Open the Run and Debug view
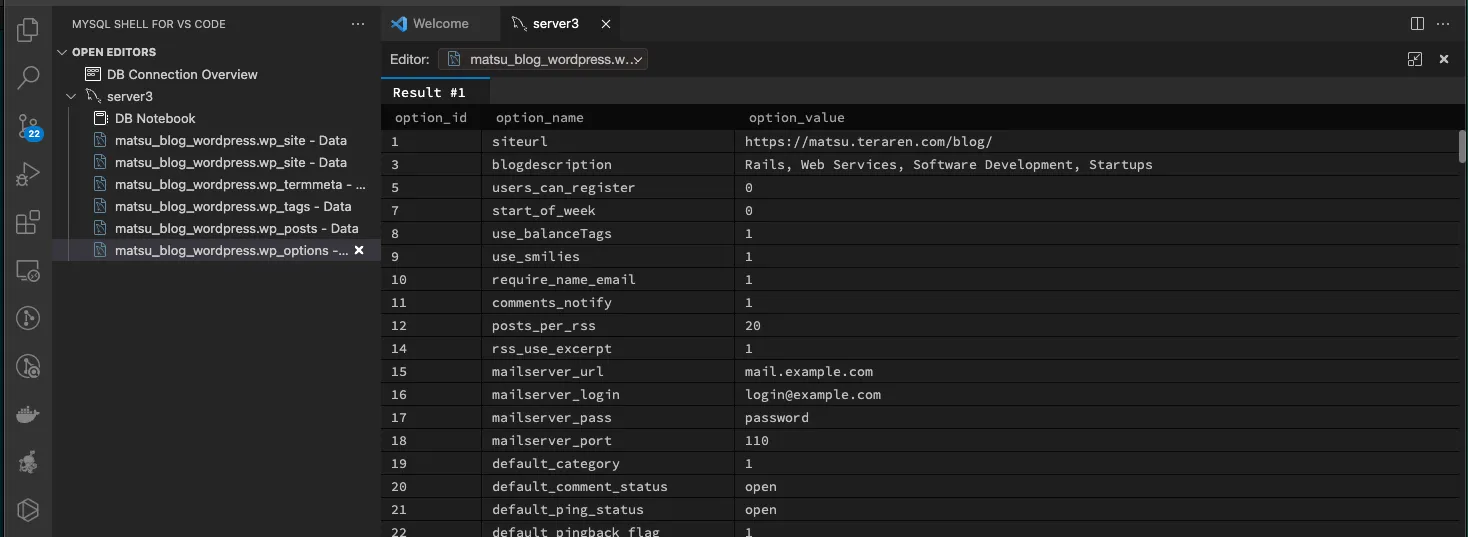 point(28,175)
